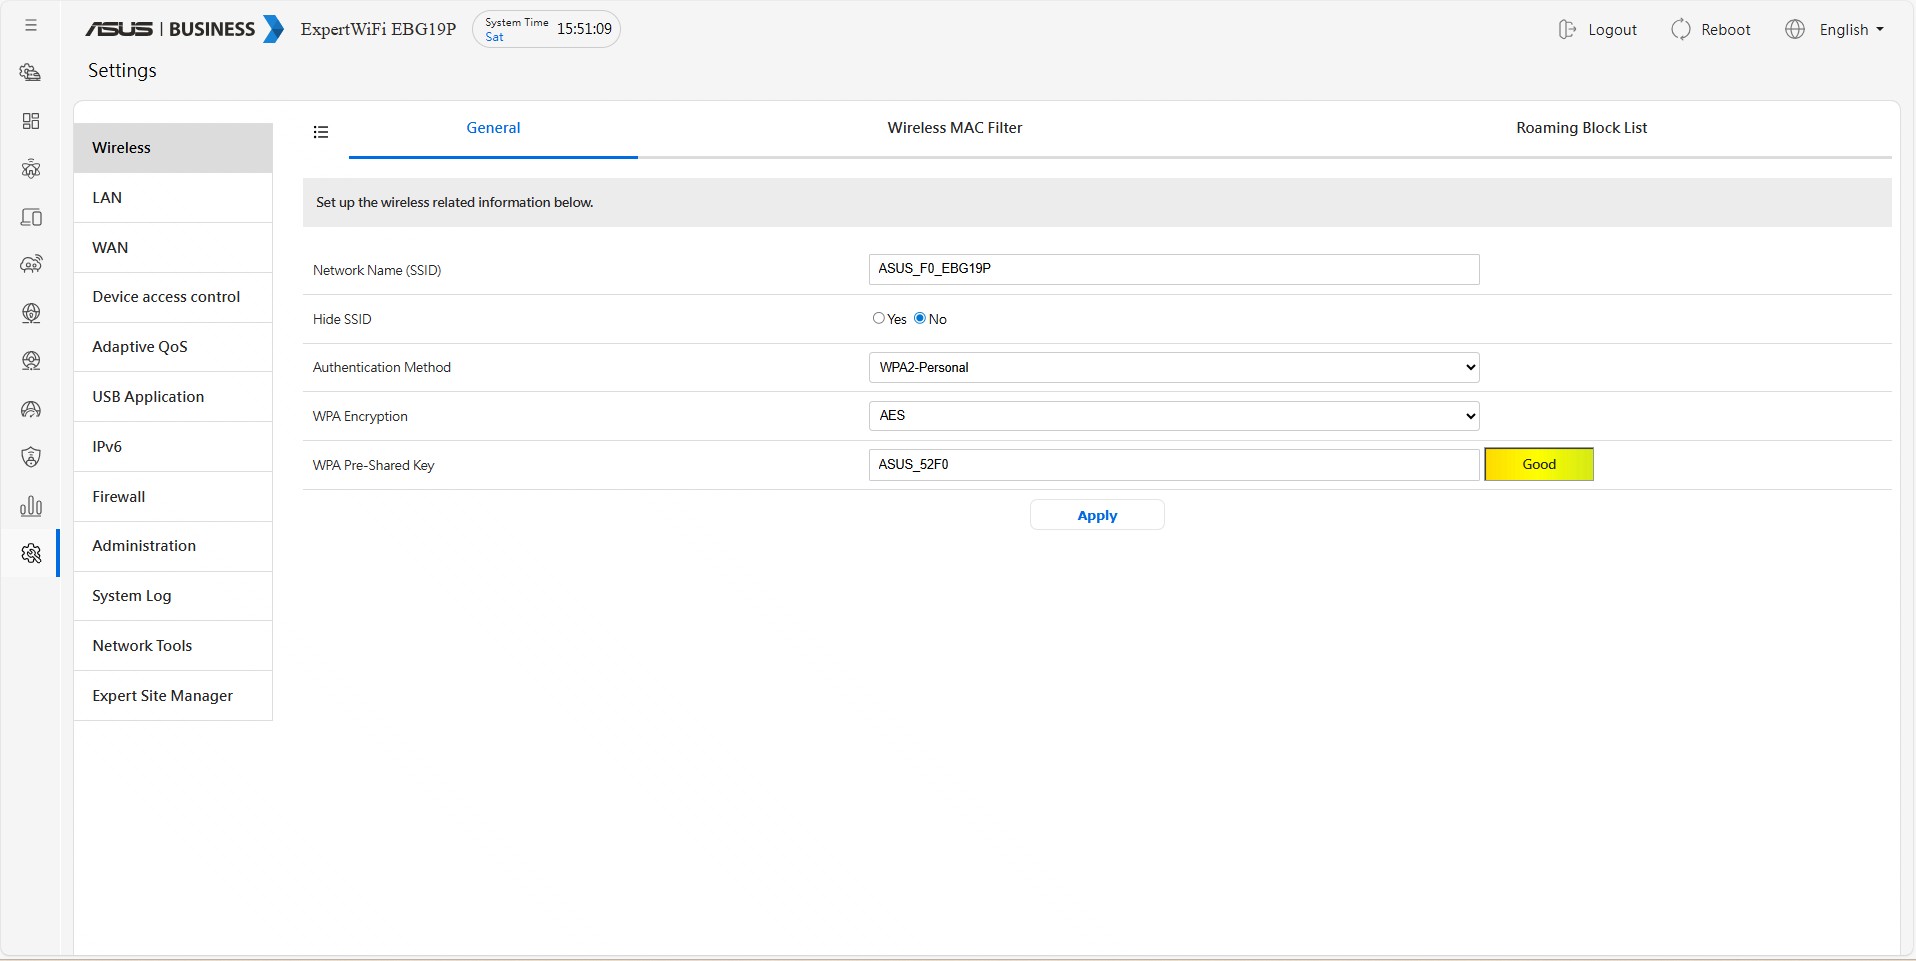
Task: Open the LAN settings section
Action: coord(173,198)
